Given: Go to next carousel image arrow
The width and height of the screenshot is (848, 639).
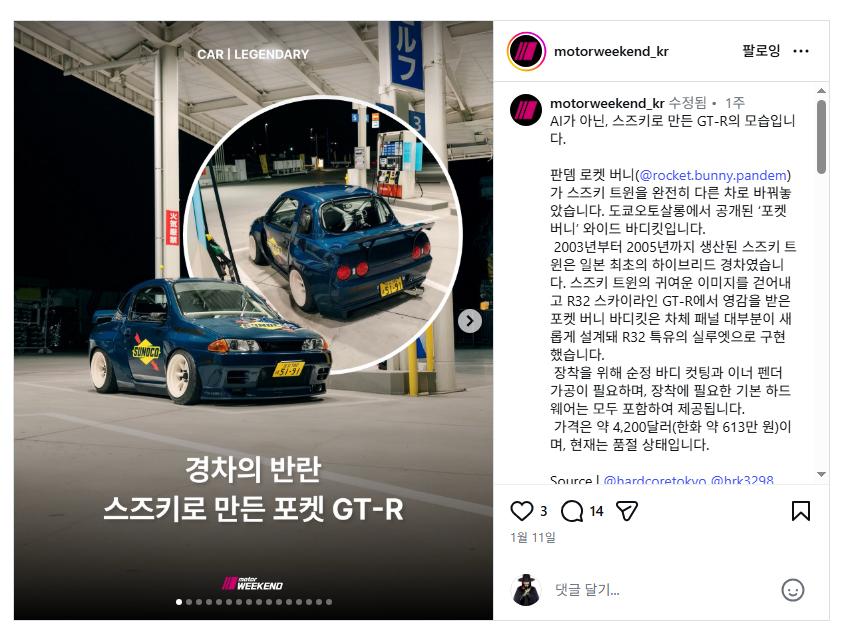Looking at the screenshot, I should (x=469, y=321).
